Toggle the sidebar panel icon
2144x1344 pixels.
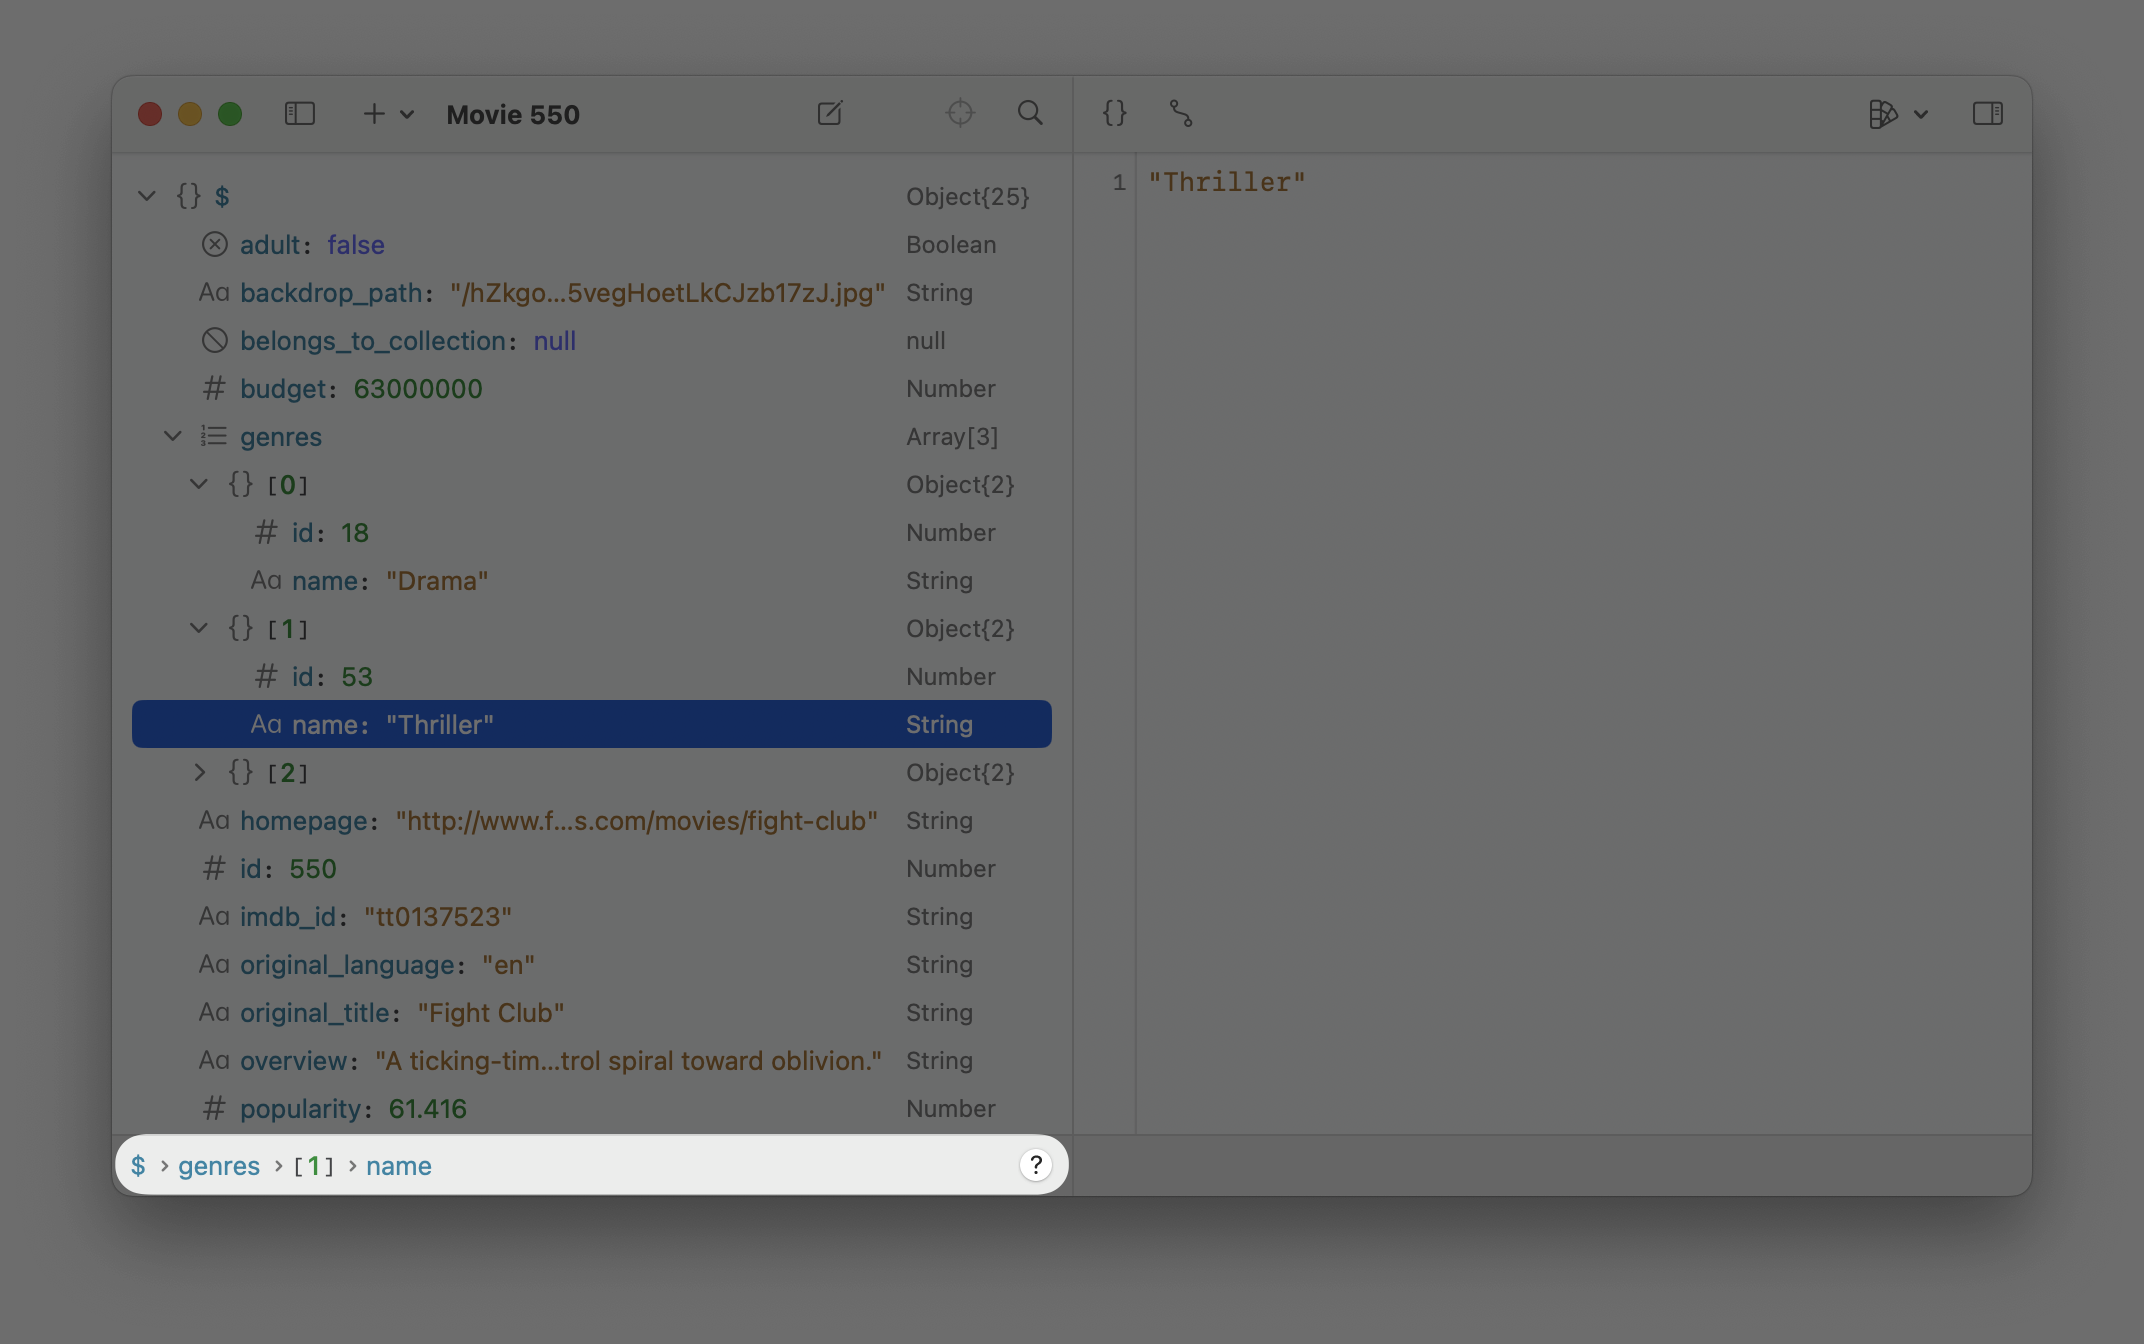[299, 113]
